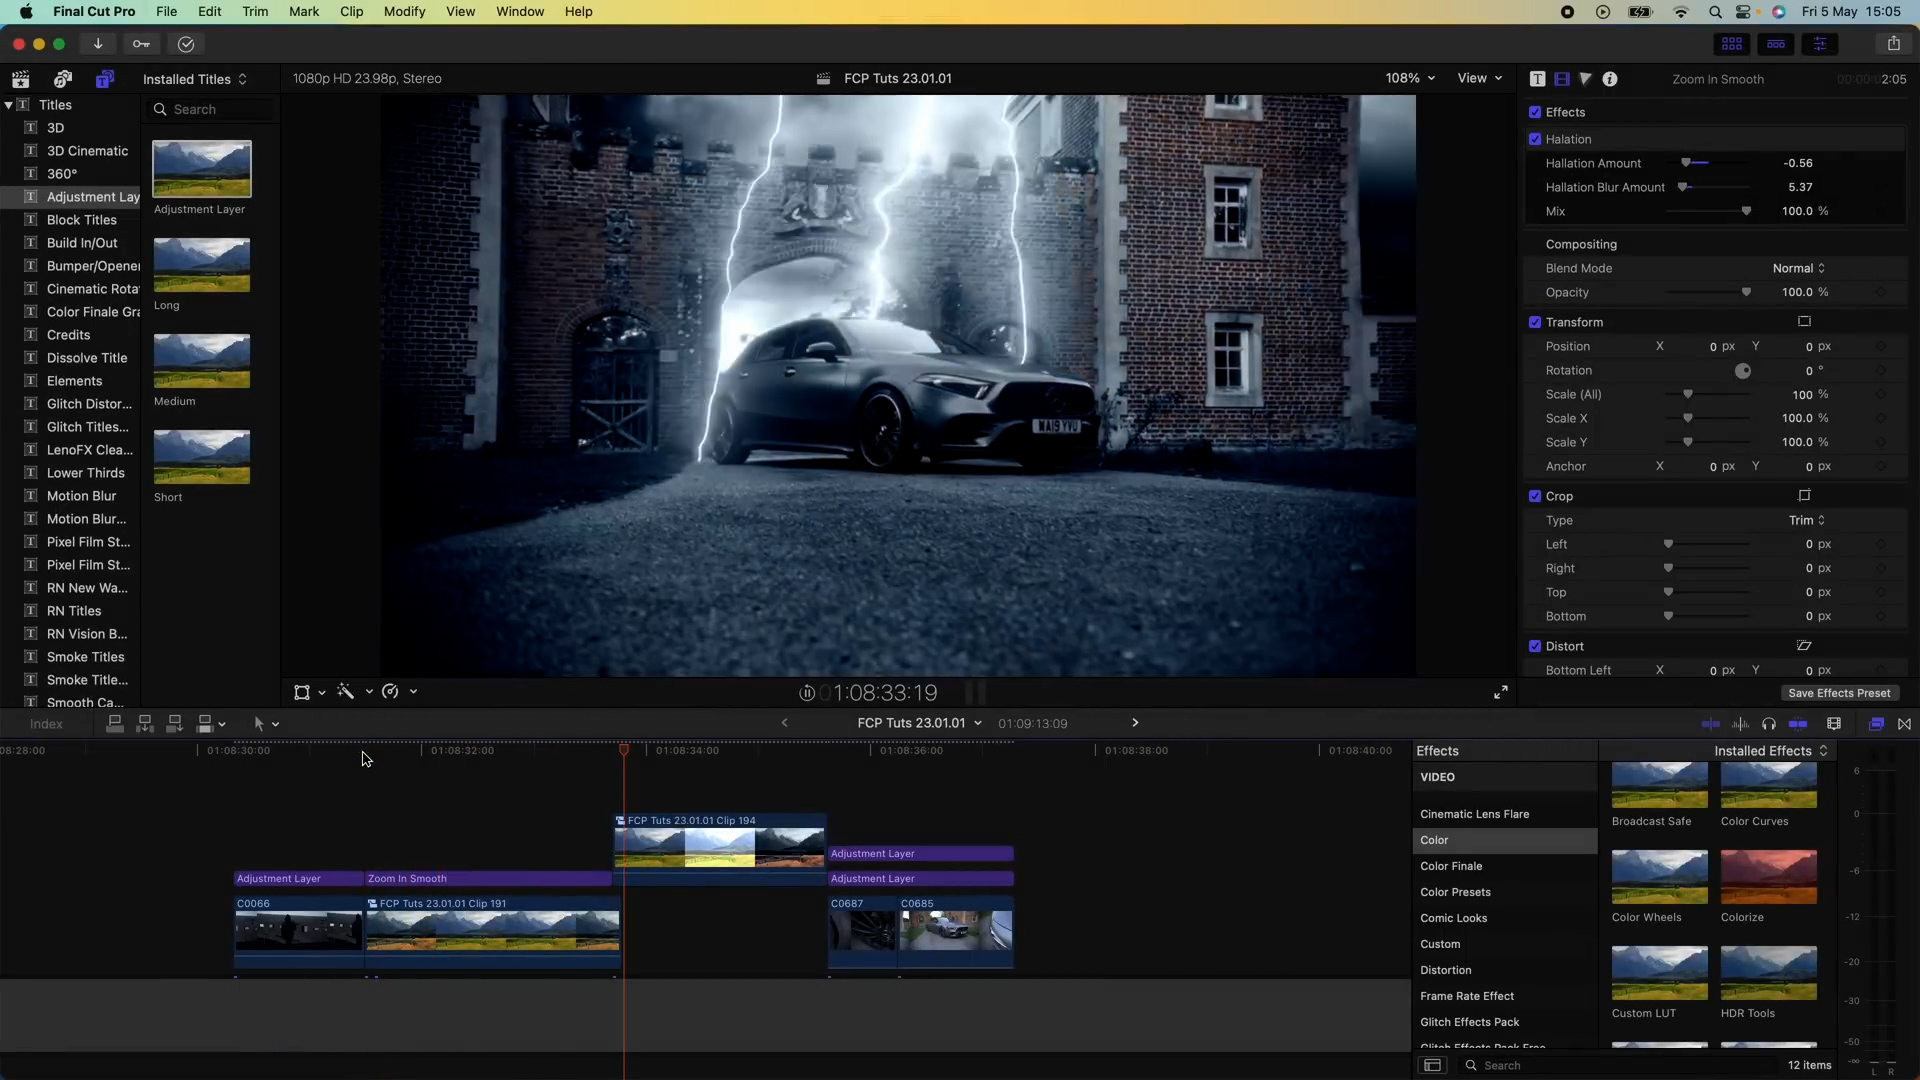Viewport: 1920px width, 1080px height.
Task: Open the FCP Tuts 23.01.01 clip dropdown
Action: (x=976, y=723)
